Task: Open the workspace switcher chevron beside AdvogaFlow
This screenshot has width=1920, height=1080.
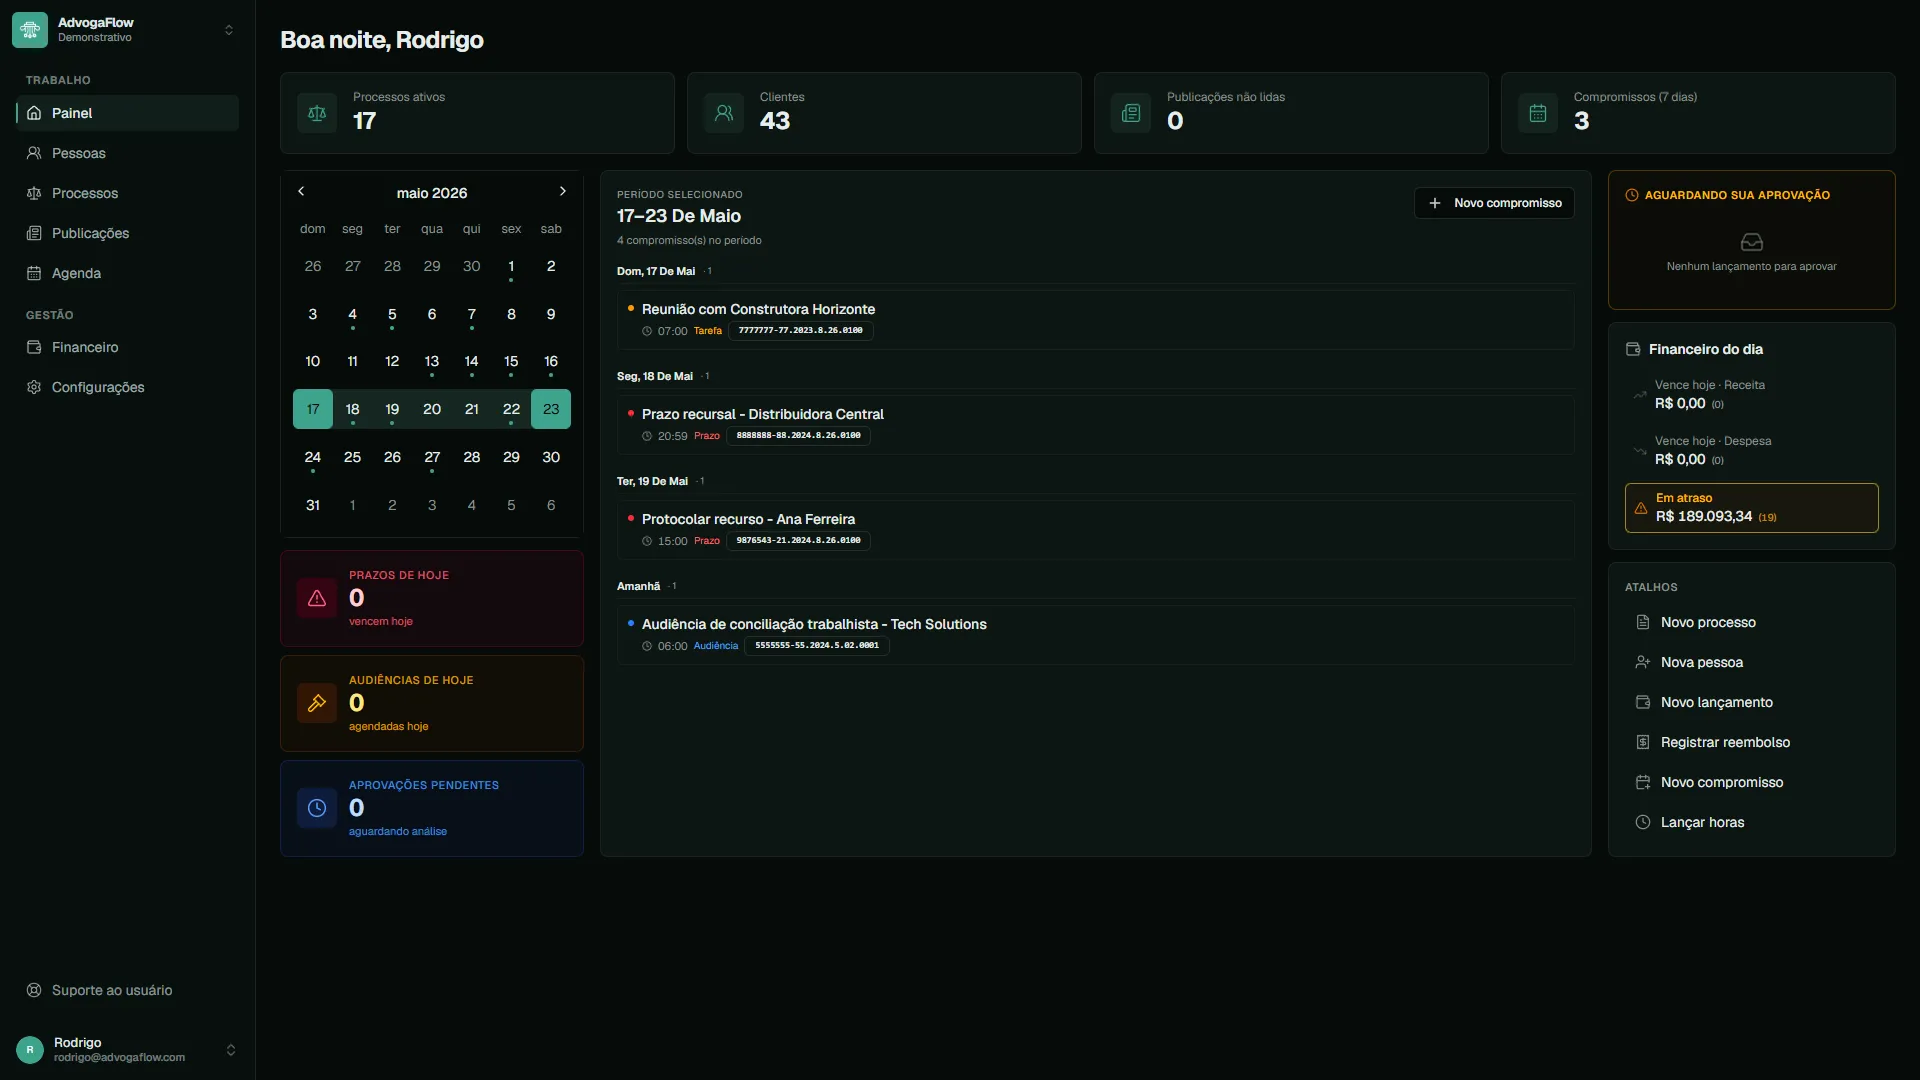Action: pos(229,30)
